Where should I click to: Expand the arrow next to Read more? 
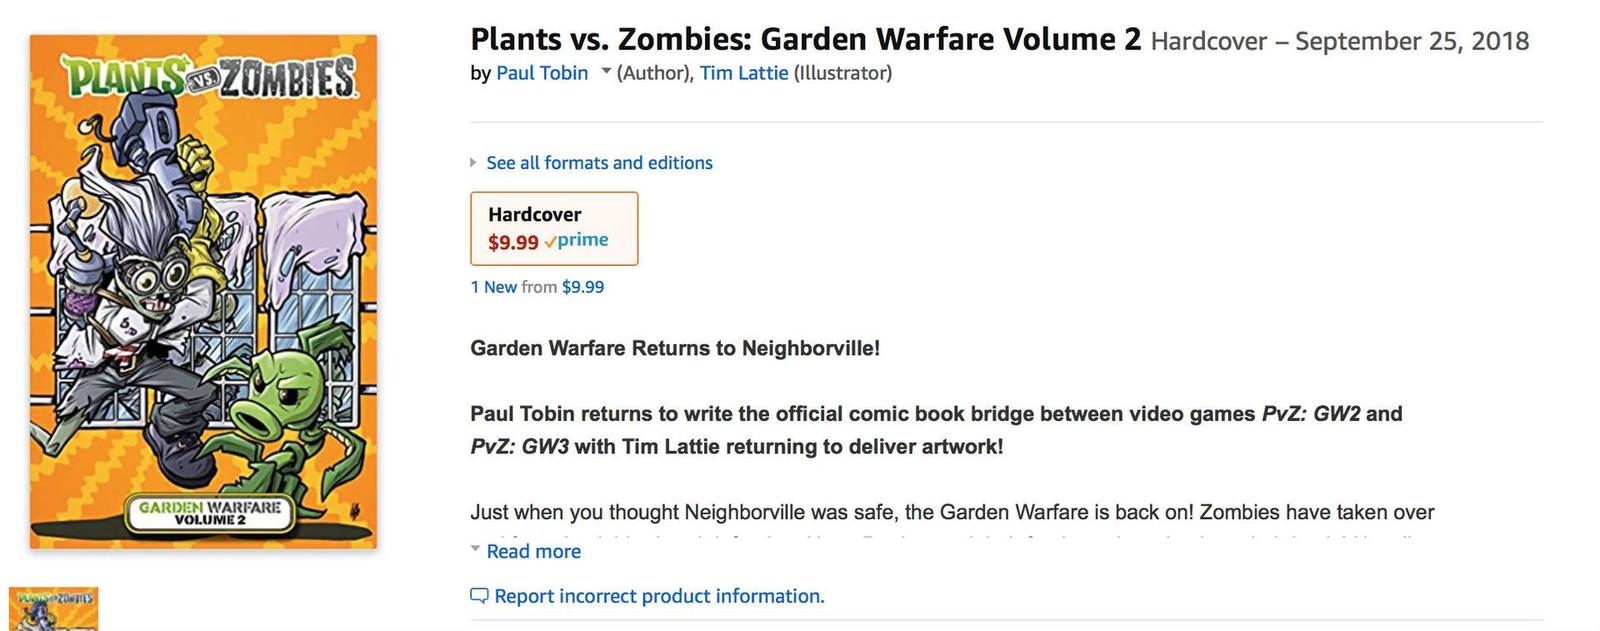pyautogui.click(x=475, y=549)
